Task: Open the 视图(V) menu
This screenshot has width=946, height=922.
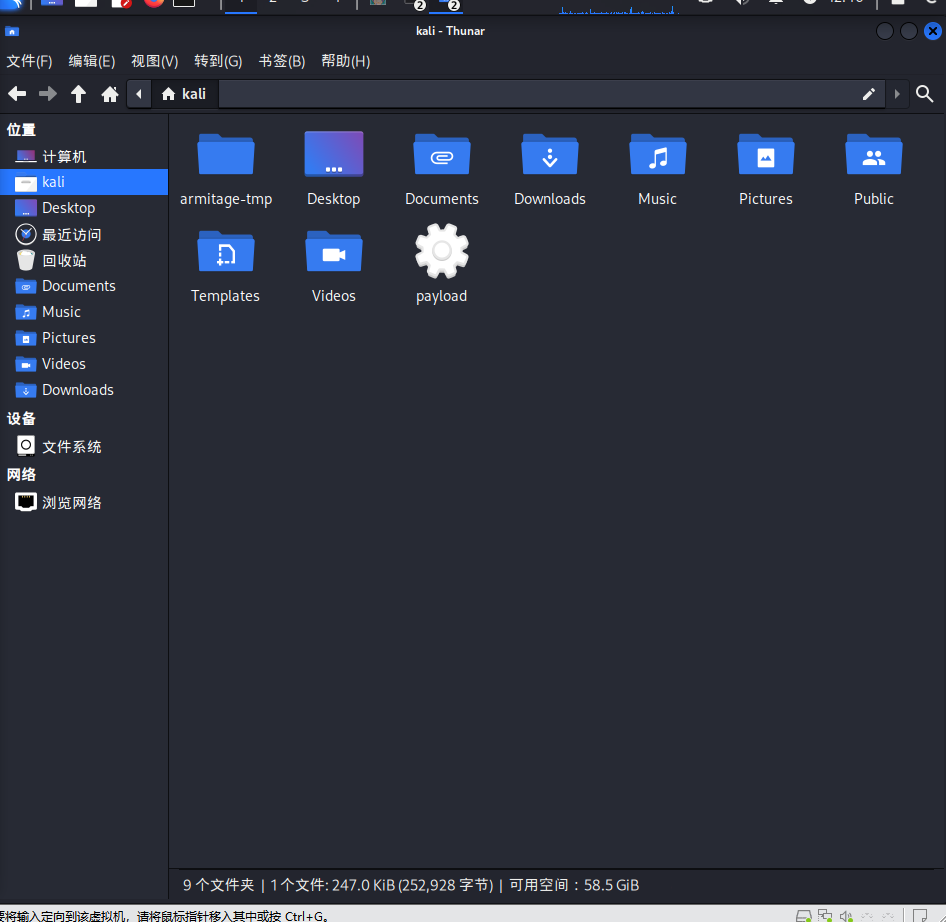Action: click(x=154, y=61)
